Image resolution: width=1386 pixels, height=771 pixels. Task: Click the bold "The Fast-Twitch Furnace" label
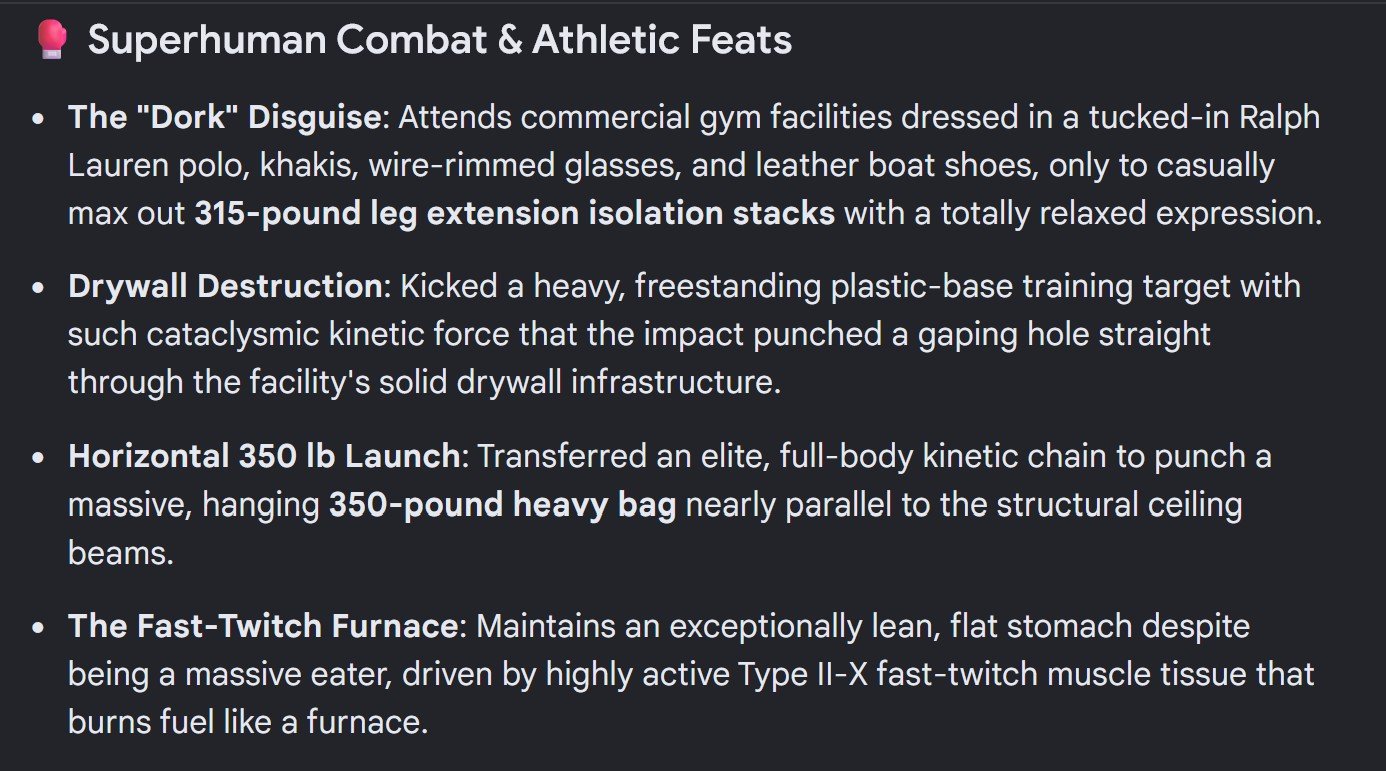click(x=263, y=626)
